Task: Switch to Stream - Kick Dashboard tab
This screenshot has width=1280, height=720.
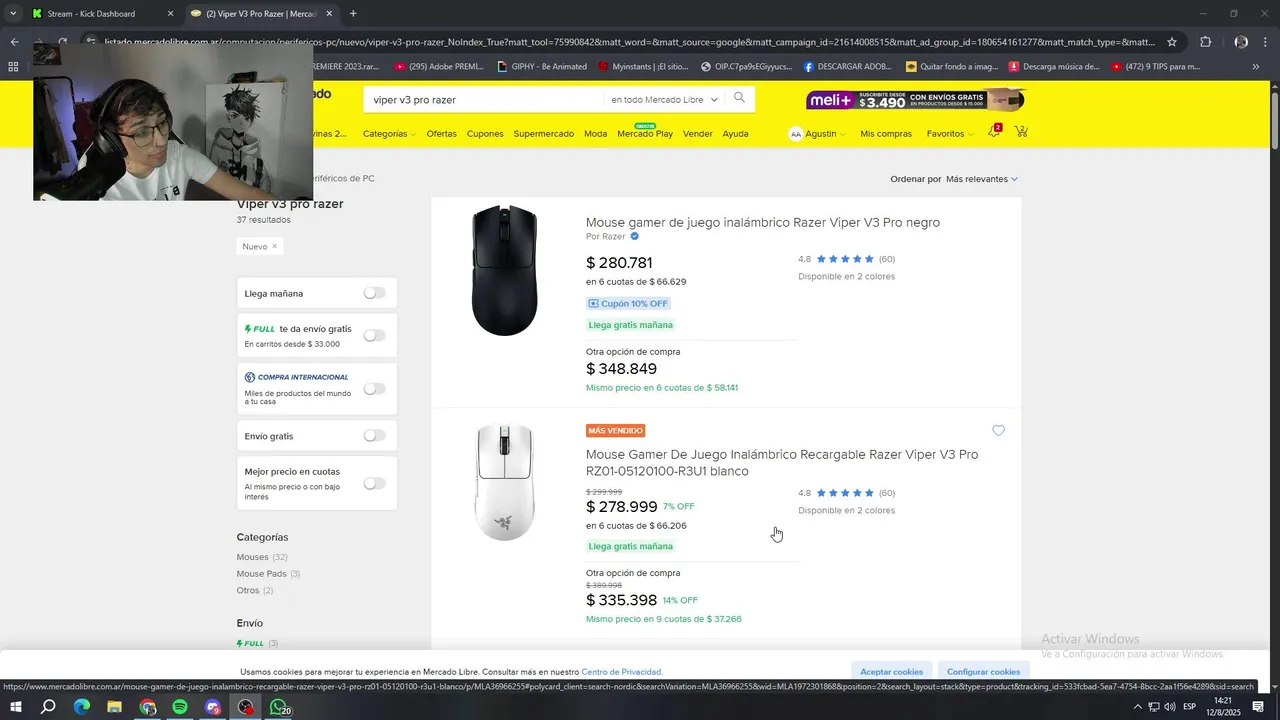Action: pos(91,14)
